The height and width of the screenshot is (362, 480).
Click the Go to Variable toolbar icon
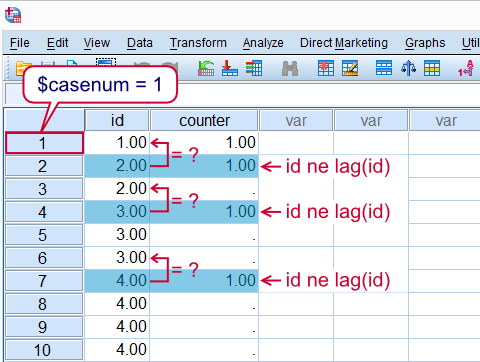click(230, 68)
